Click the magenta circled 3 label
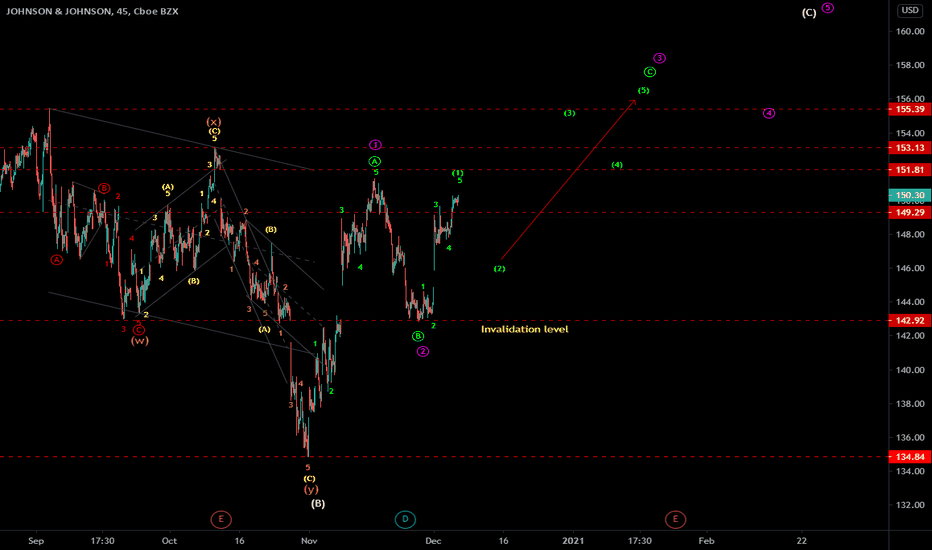 click(660, 58)
